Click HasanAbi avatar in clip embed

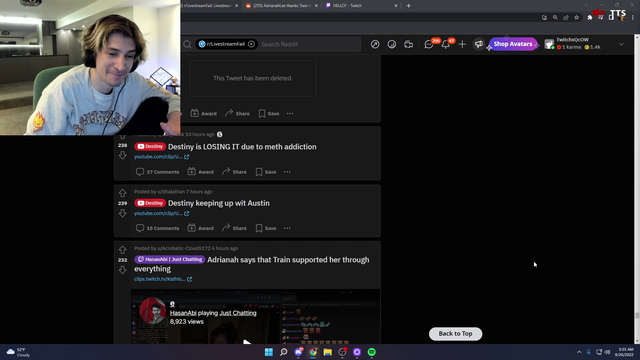tap(152, 310)
